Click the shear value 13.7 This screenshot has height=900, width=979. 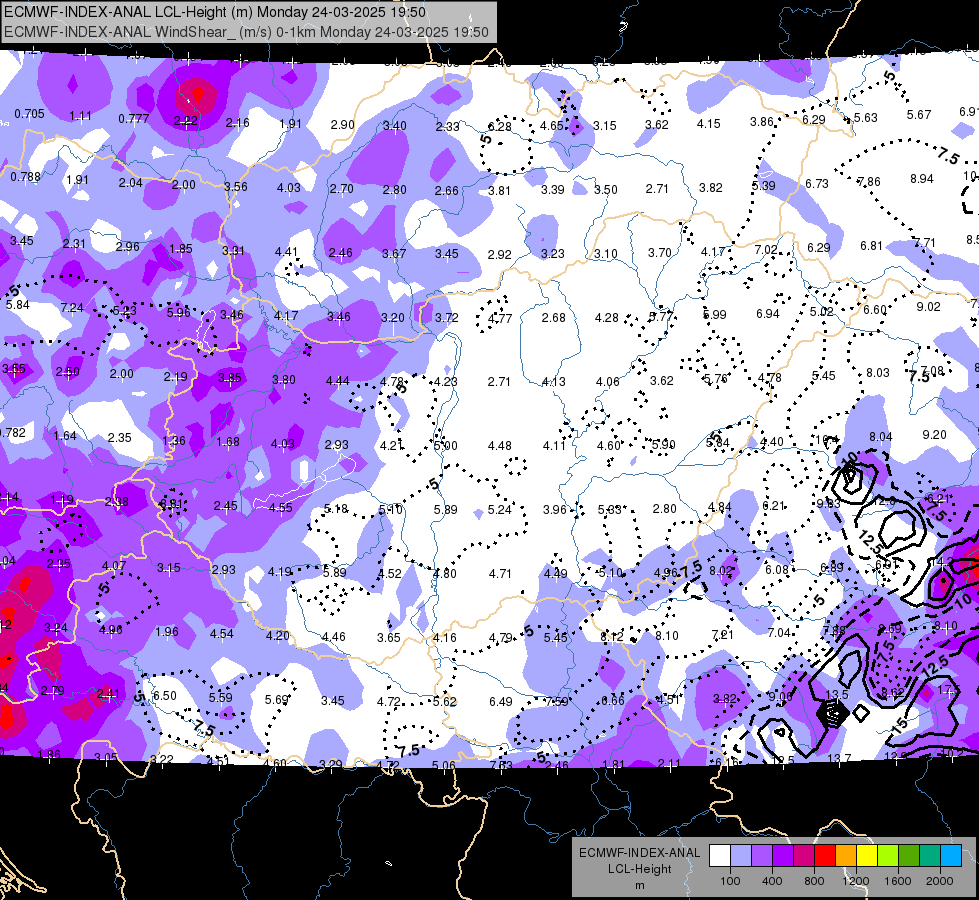(x=839, y=758)
